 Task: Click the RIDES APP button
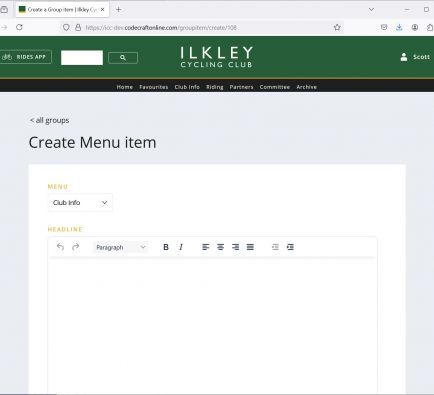pos(25,57)
